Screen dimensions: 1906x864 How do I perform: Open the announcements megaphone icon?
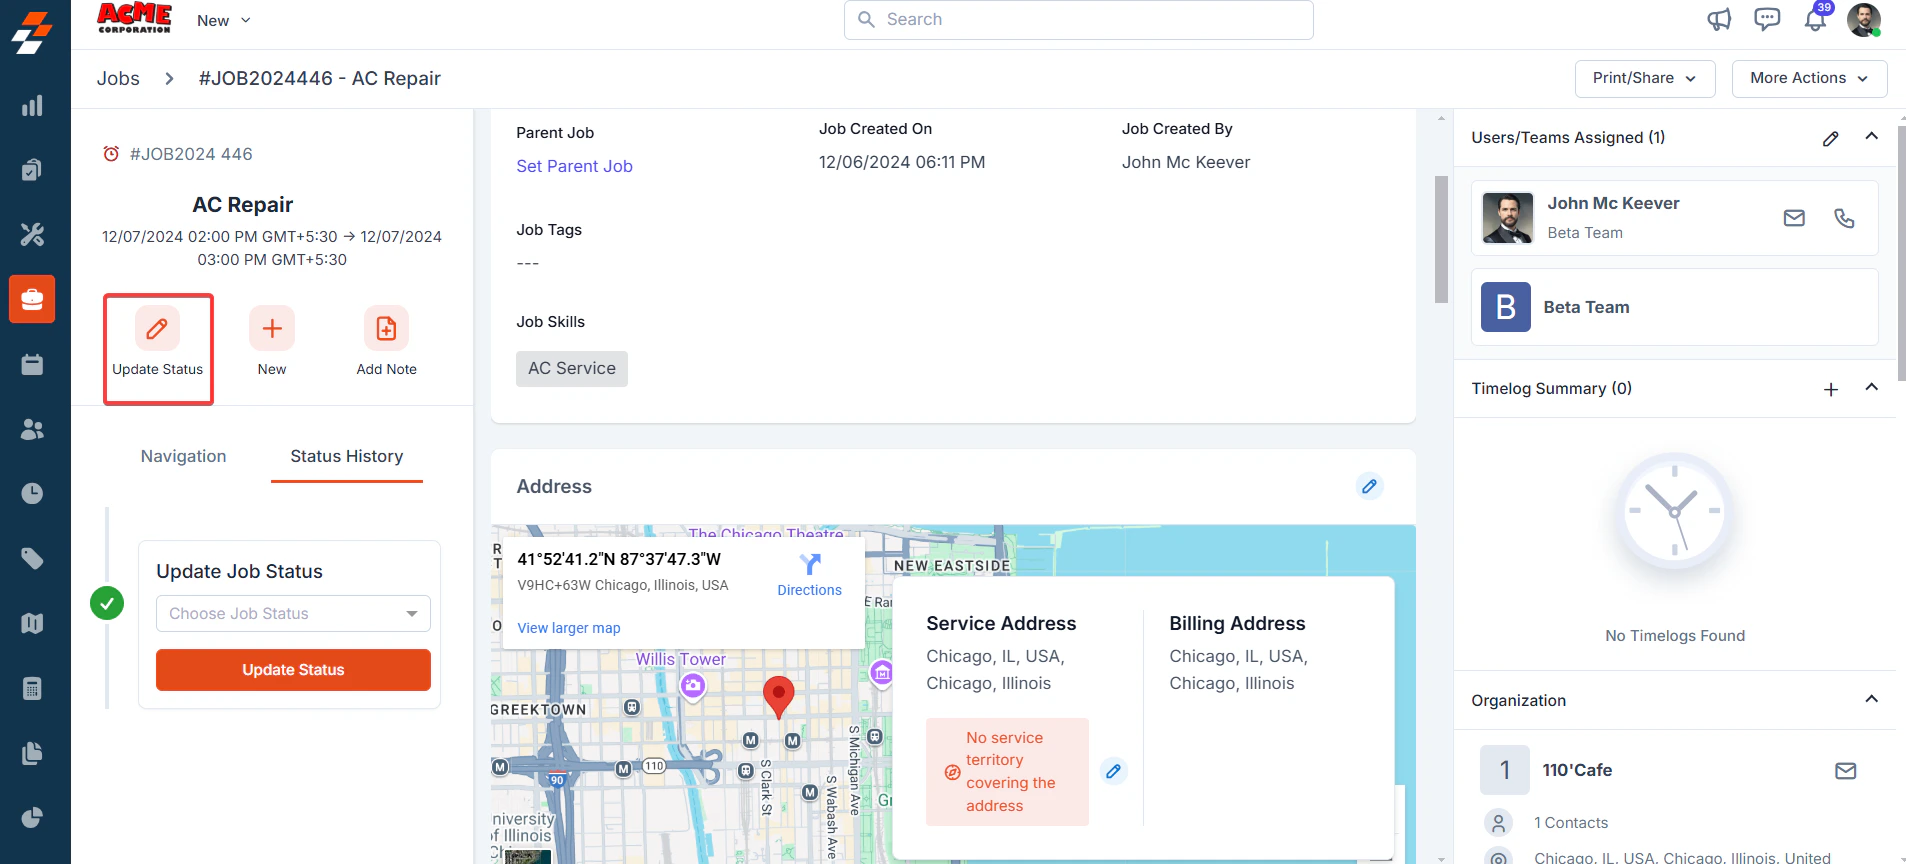coord(1719,19)
